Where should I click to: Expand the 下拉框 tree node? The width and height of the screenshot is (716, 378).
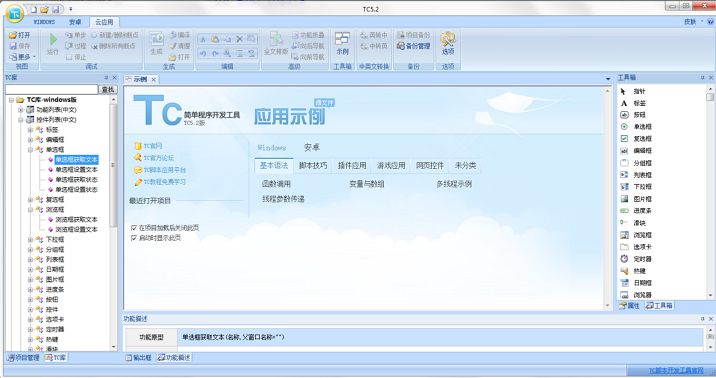click(x=30, y=239)
